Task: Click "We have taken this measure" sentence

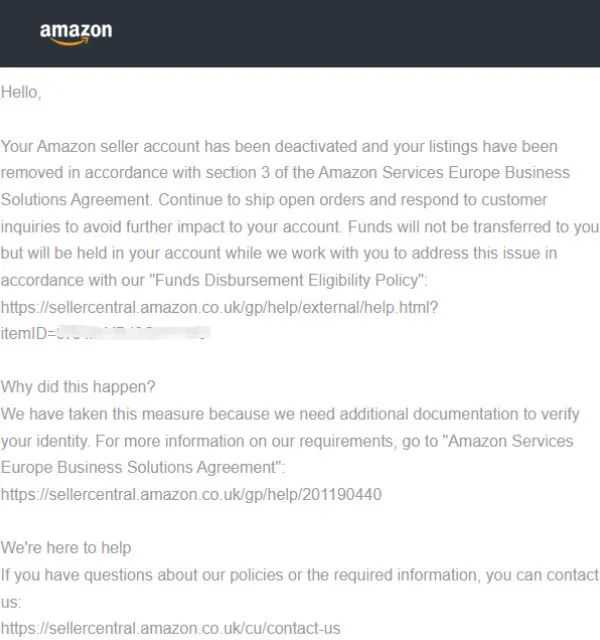Action: pos(290,414)
